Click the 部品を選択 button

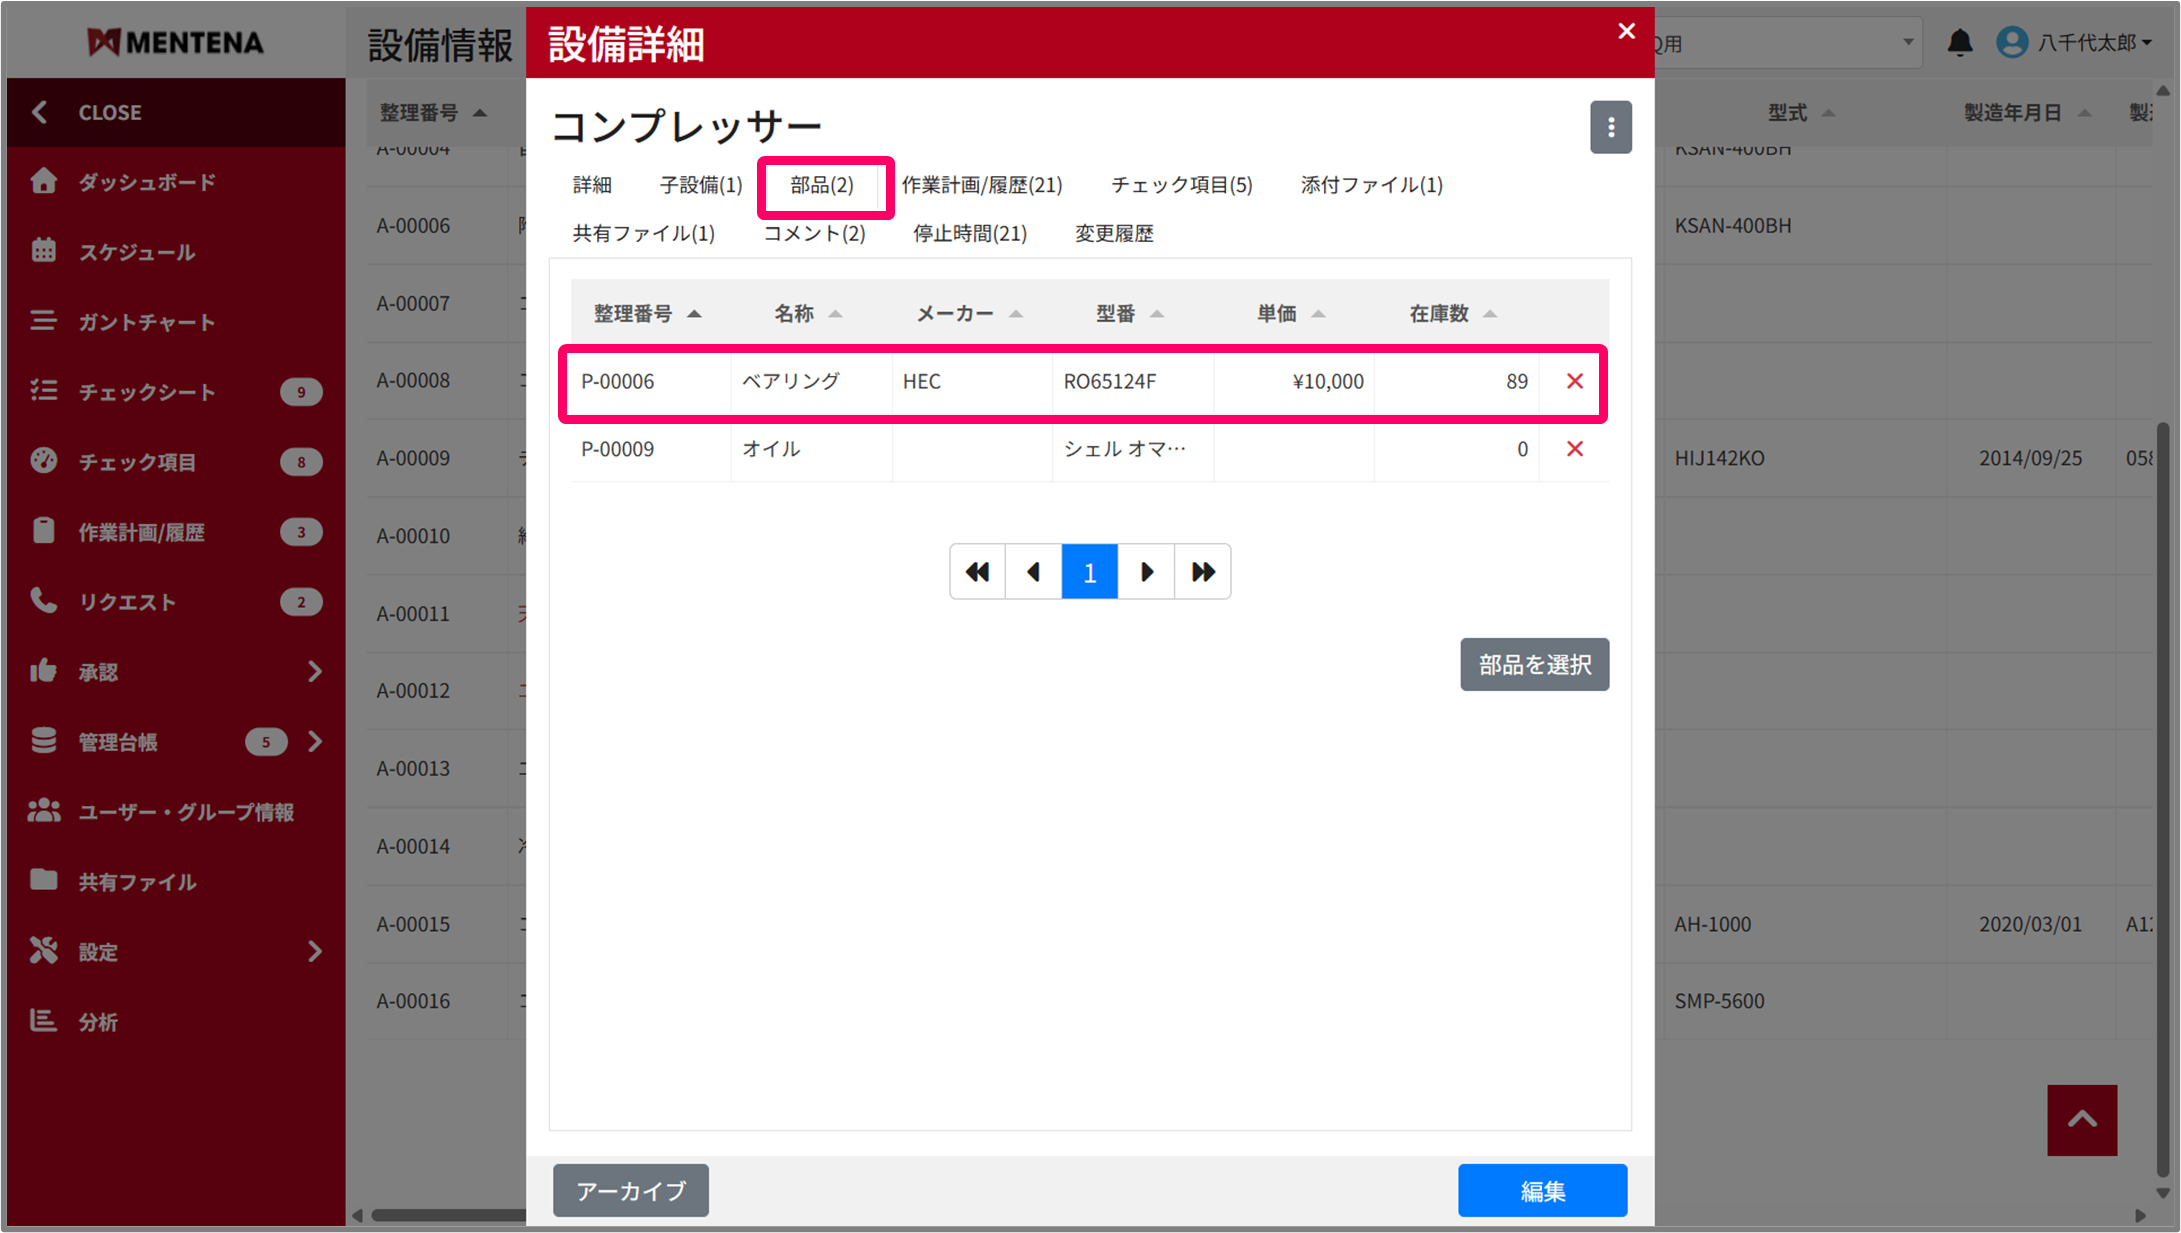click(x=1534, y=665)
